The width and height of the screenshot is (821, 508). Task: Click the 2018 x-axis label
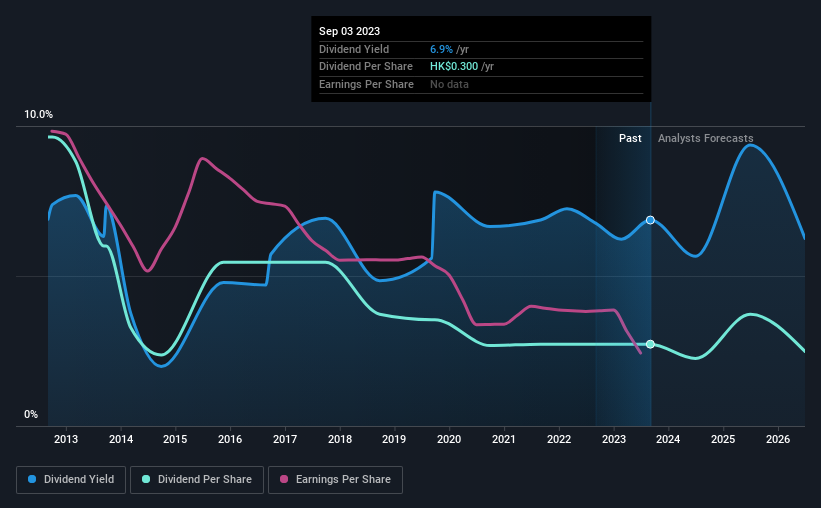340,439
